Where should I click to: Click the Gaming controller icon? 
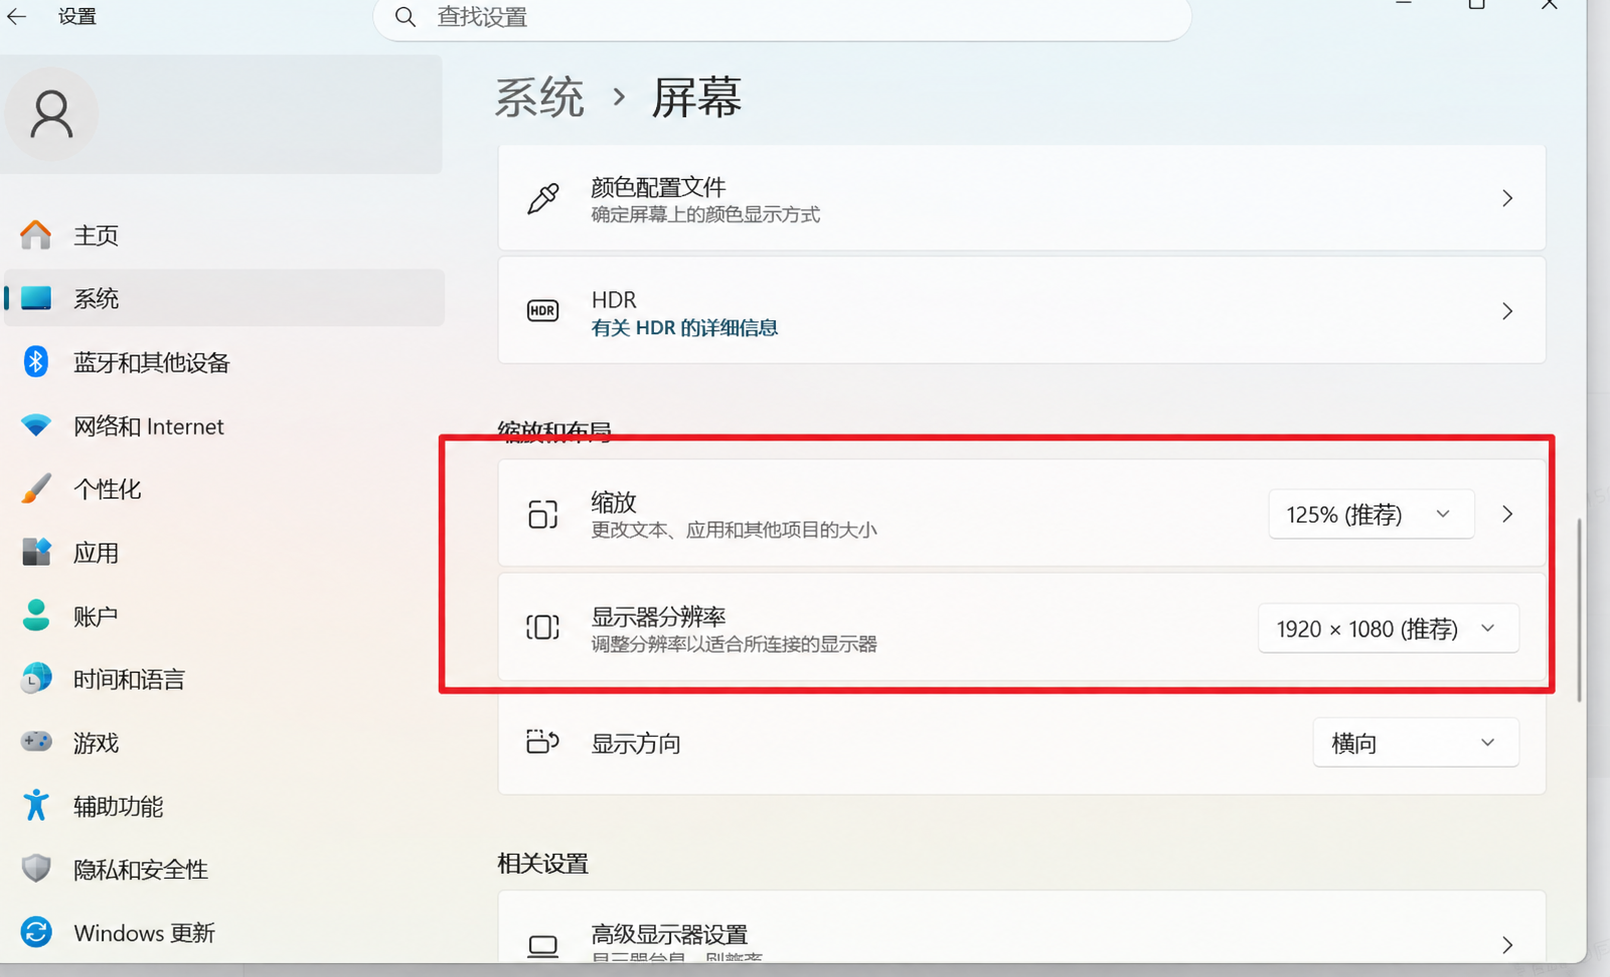pos(36,742)
